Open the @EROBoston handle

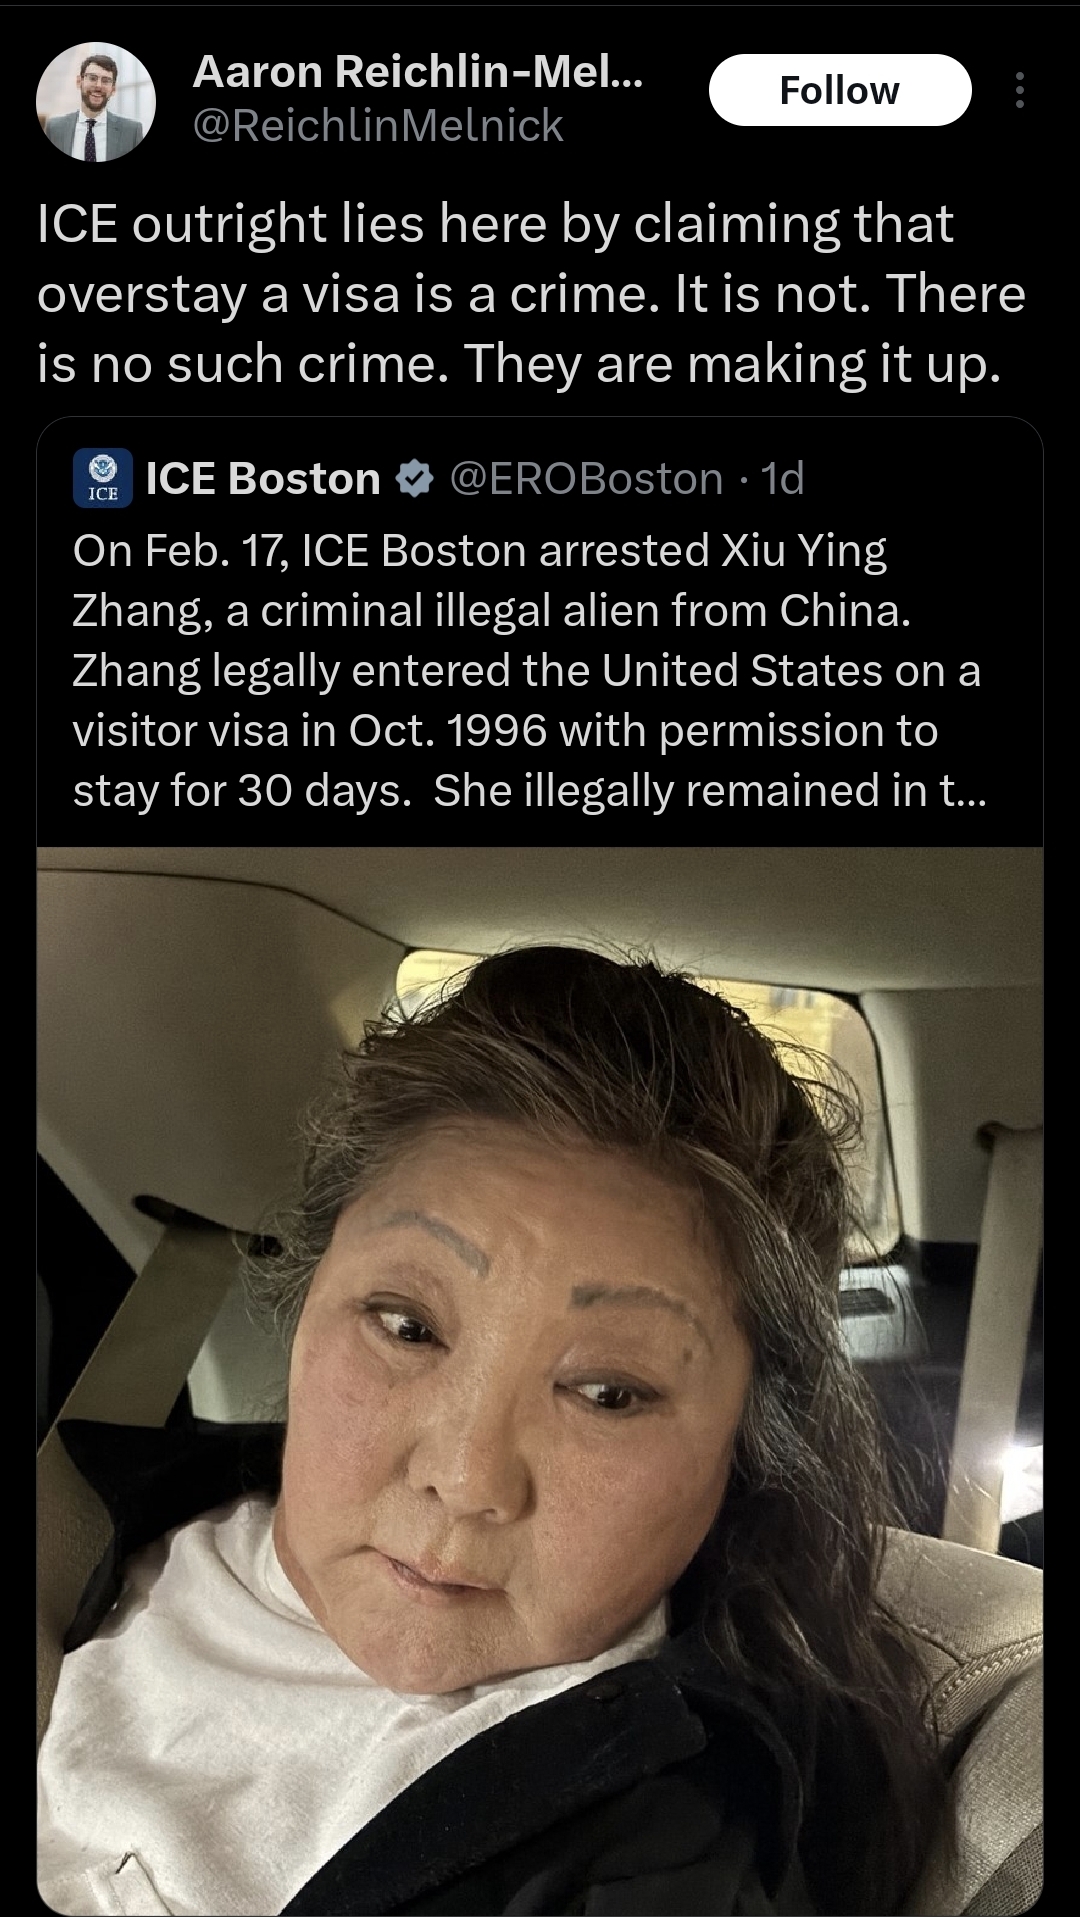586,479
